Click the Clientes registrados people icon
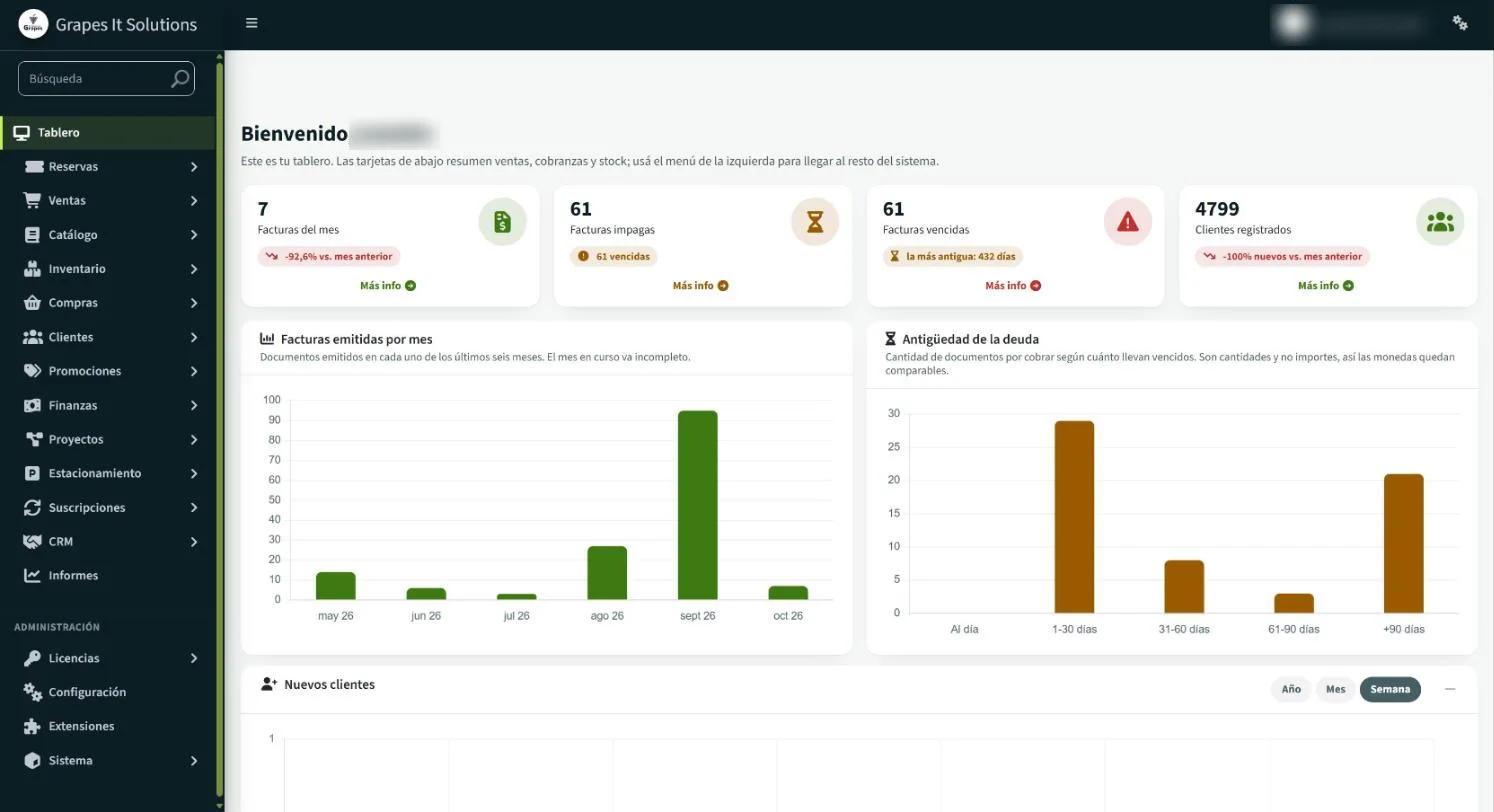Image resolution: width=1494 pixels, height=812 pixels. click(1440, 222)
